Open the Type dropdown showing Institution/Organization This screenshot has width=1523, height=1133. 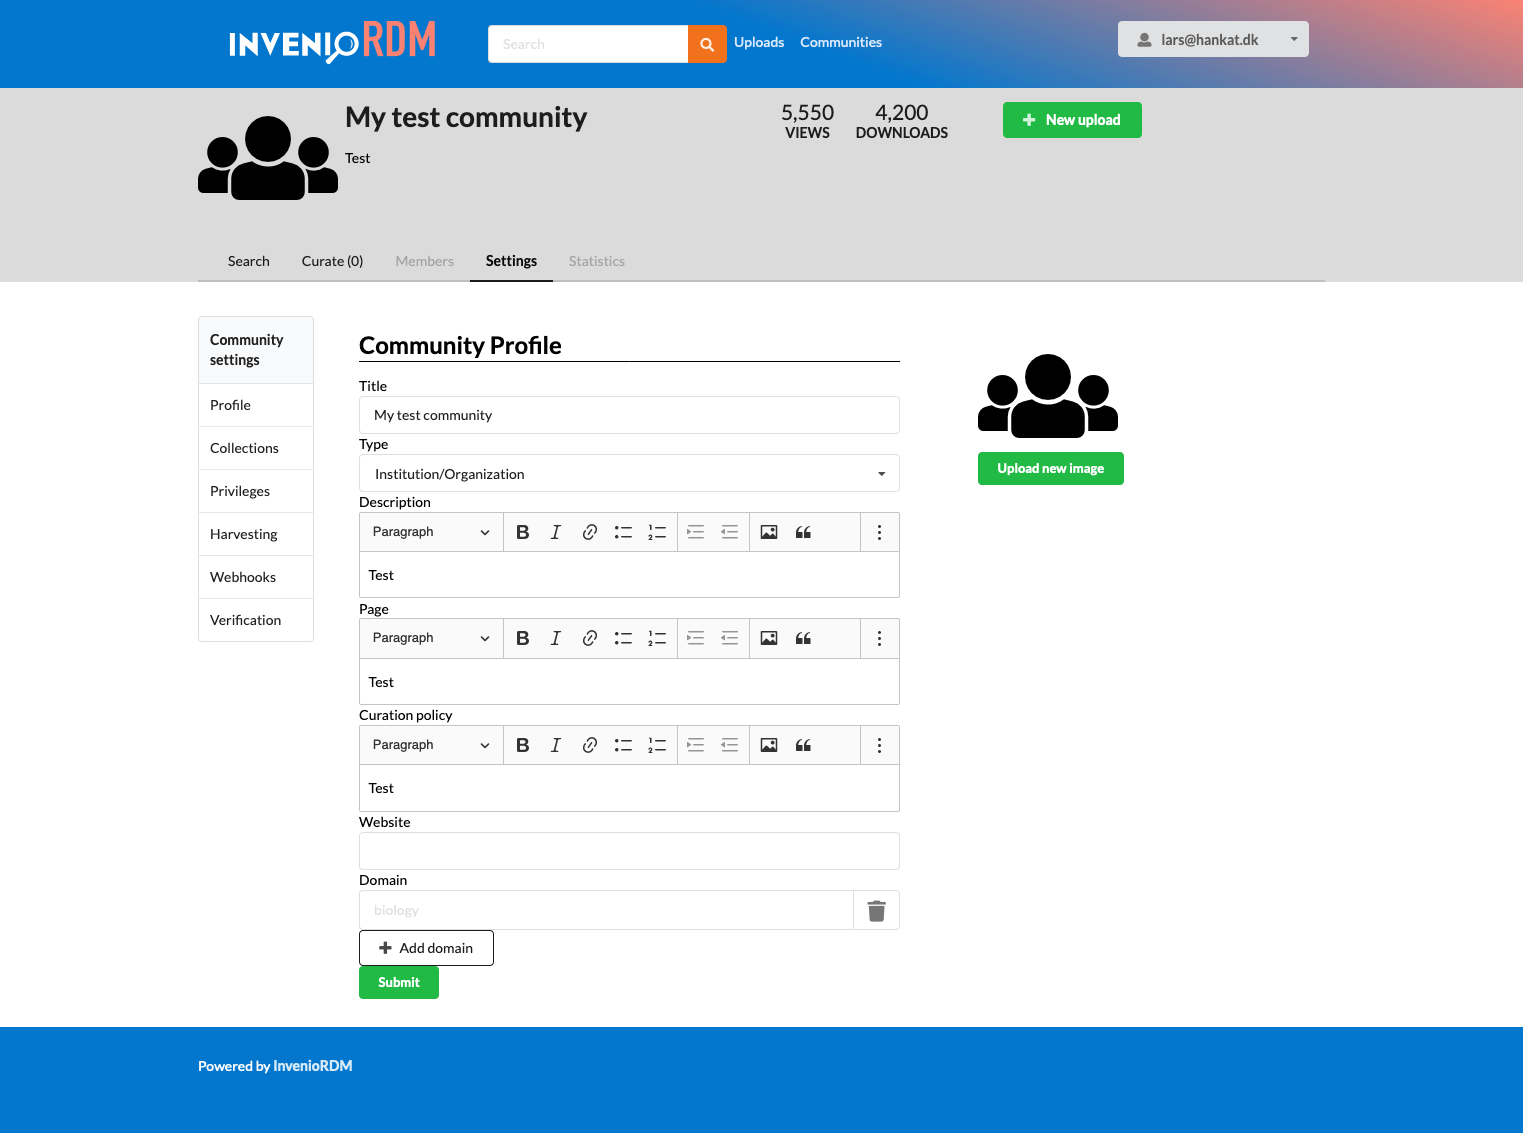point(629,474)
